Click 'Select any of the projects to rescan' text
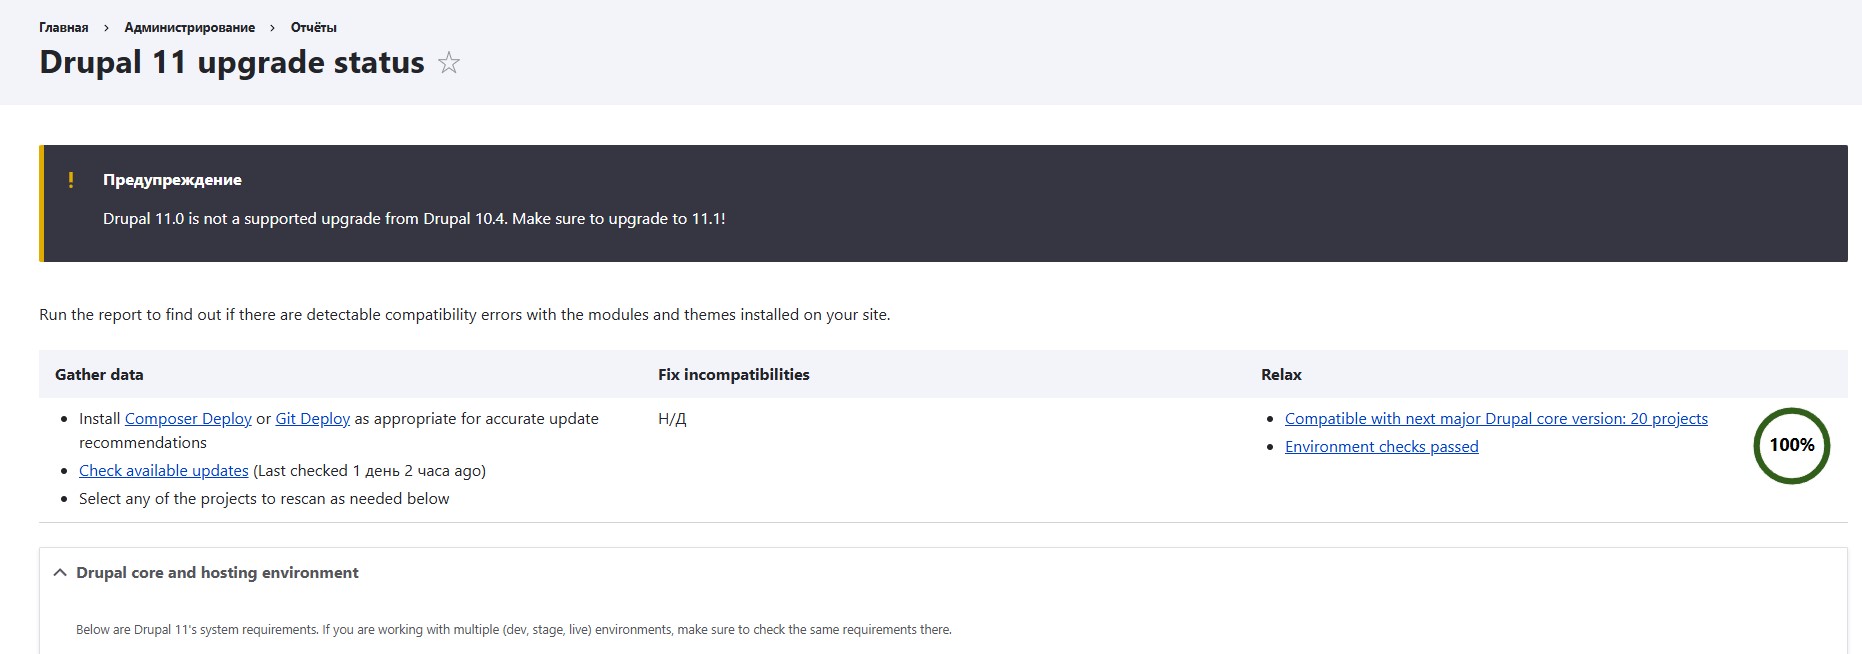The width and height of the screenshot is (1862, 654). tap(264, 499)
